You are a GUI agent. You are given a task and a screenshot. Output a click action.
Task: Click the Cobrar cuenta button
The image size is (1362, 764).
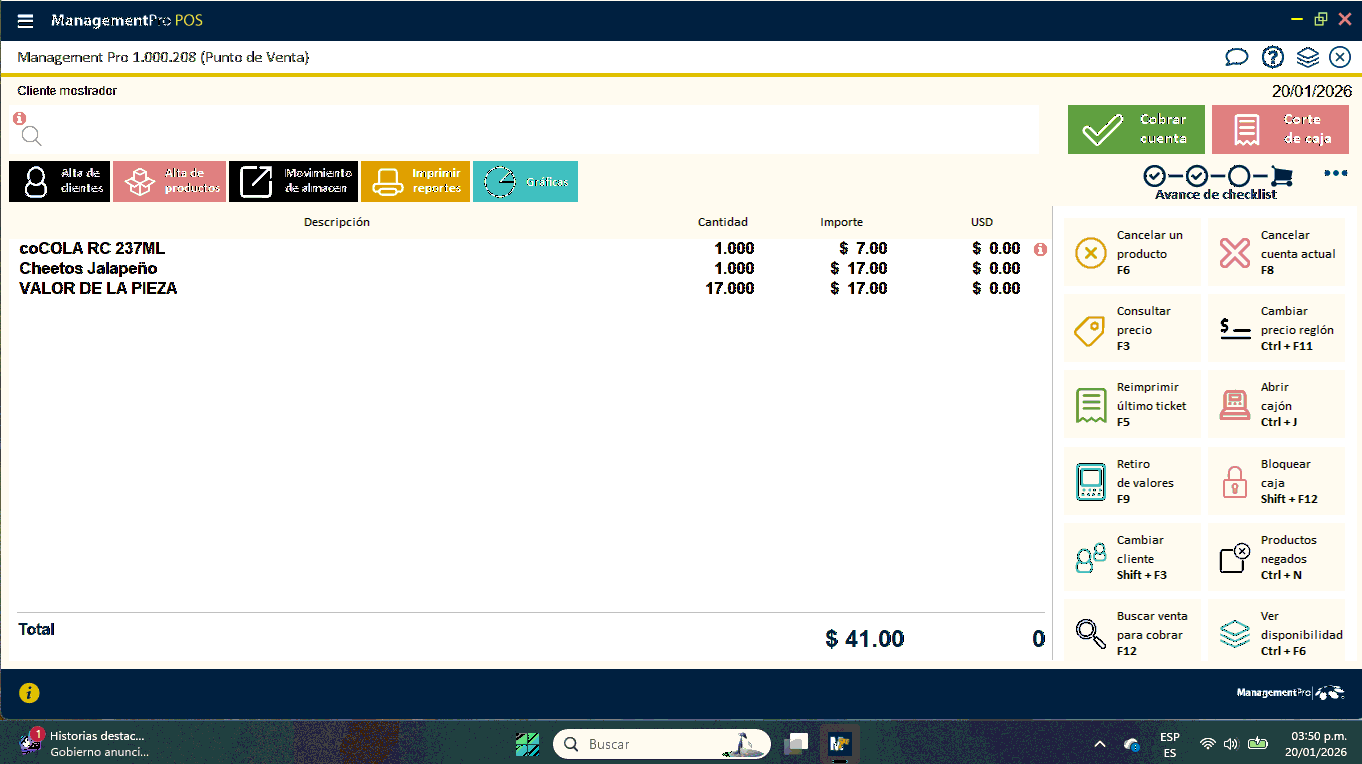pyautogui.click(x=1136, y=130)
